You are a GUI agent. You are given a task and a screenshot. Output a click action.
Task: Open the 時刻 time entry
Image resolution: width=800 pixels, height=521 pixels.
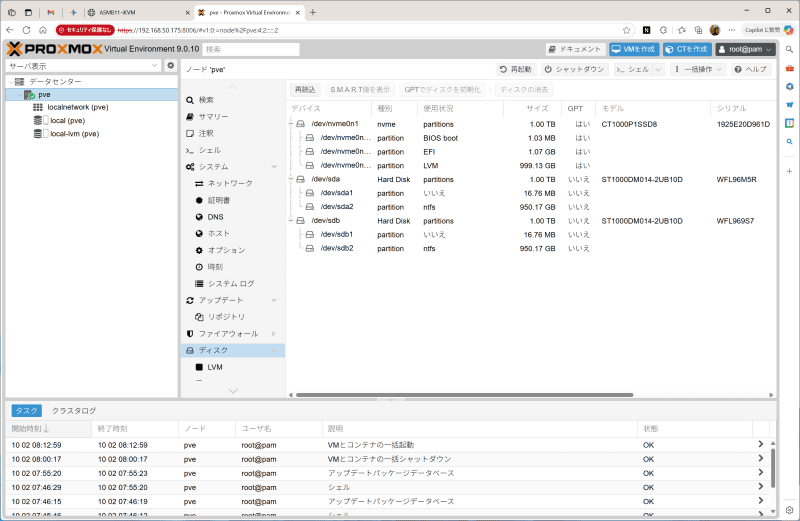(215, 267)
